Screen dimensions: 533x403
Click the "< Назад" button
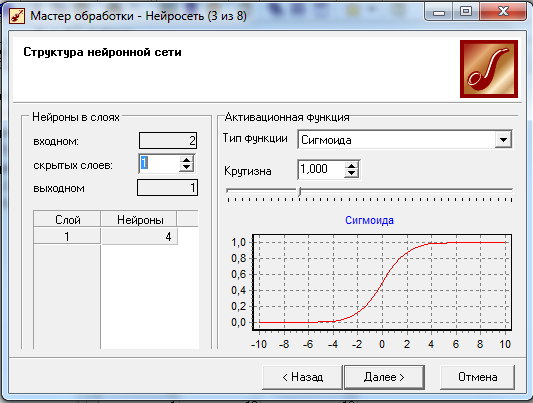(303, 377)
